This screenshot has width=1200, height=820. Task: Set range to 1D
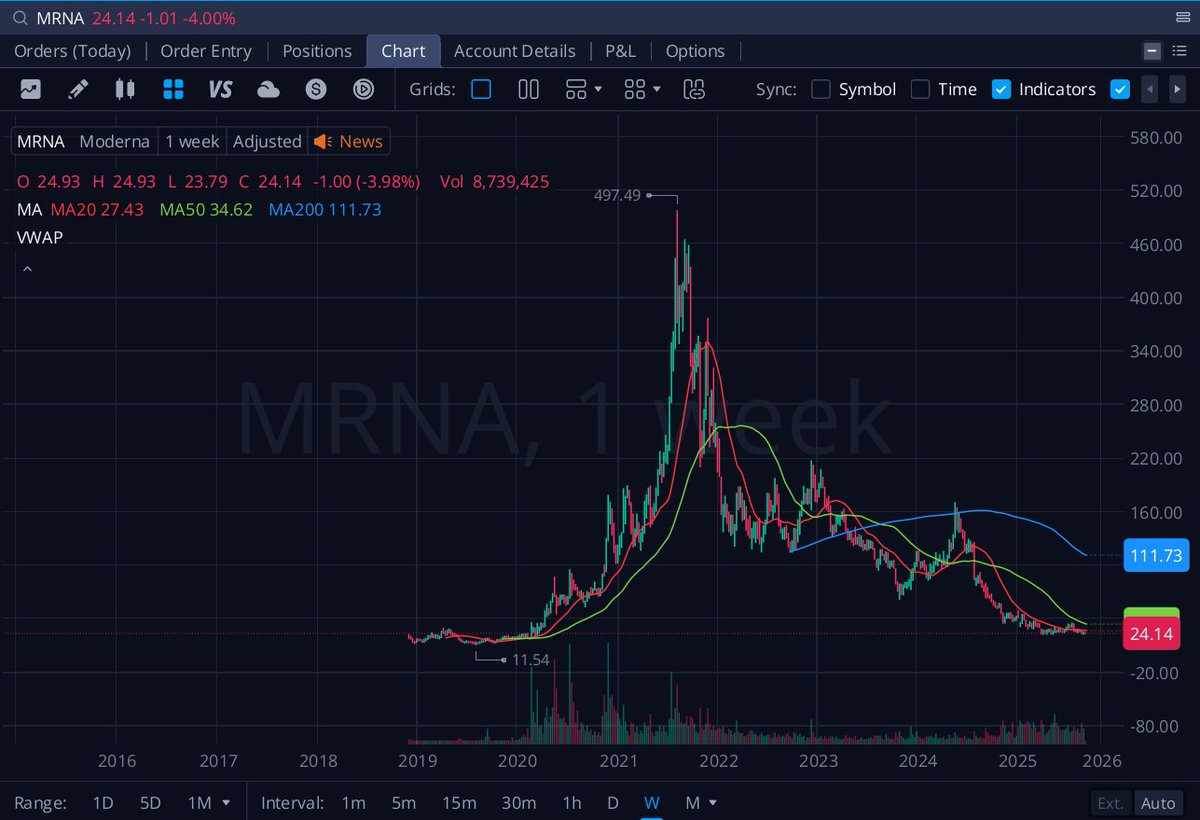point(102,802)
